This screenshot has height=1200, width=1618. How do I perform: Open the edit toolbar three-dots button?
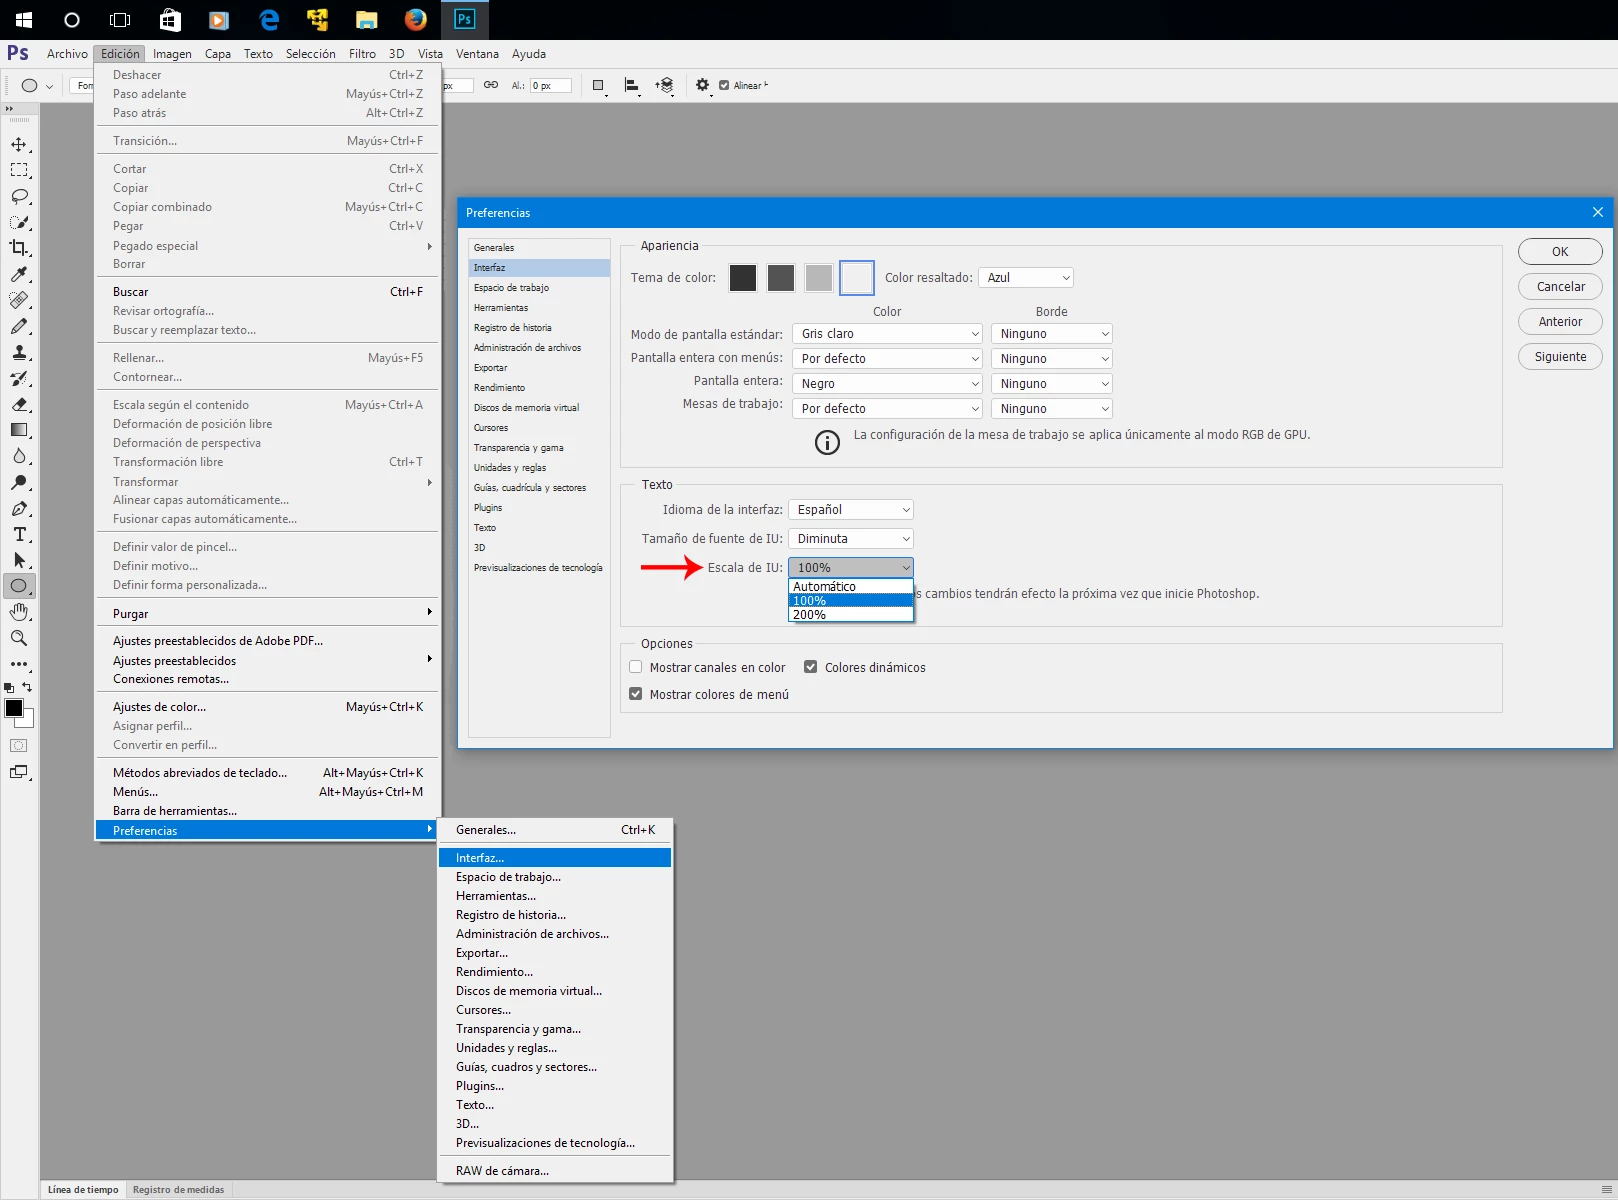click(x=19, y=663)
